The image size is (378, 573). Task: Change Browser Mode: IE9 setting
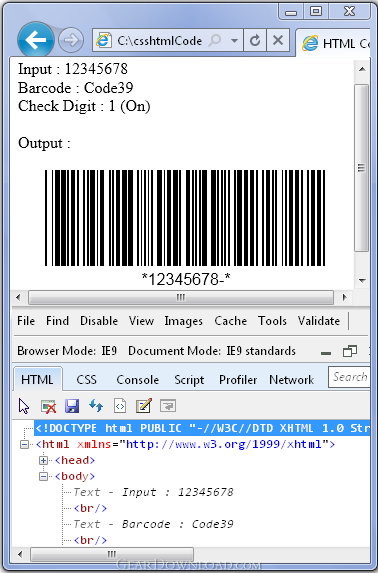click(x=67, y=351)
